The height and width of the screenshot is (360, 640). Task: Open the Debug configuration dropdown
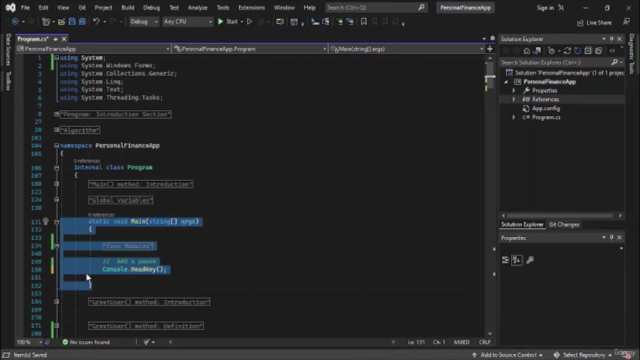pos(144,22)
